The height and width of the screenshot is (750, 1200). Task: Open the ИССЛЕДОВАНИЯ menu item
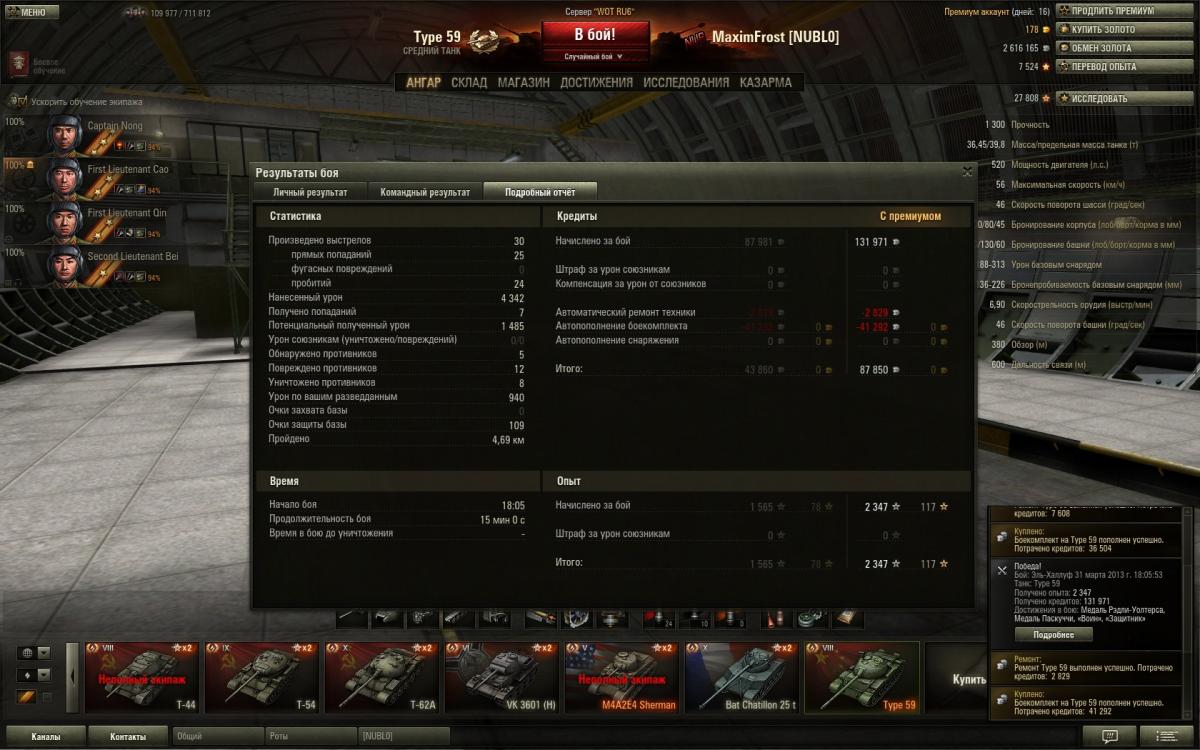pos(686,82)
